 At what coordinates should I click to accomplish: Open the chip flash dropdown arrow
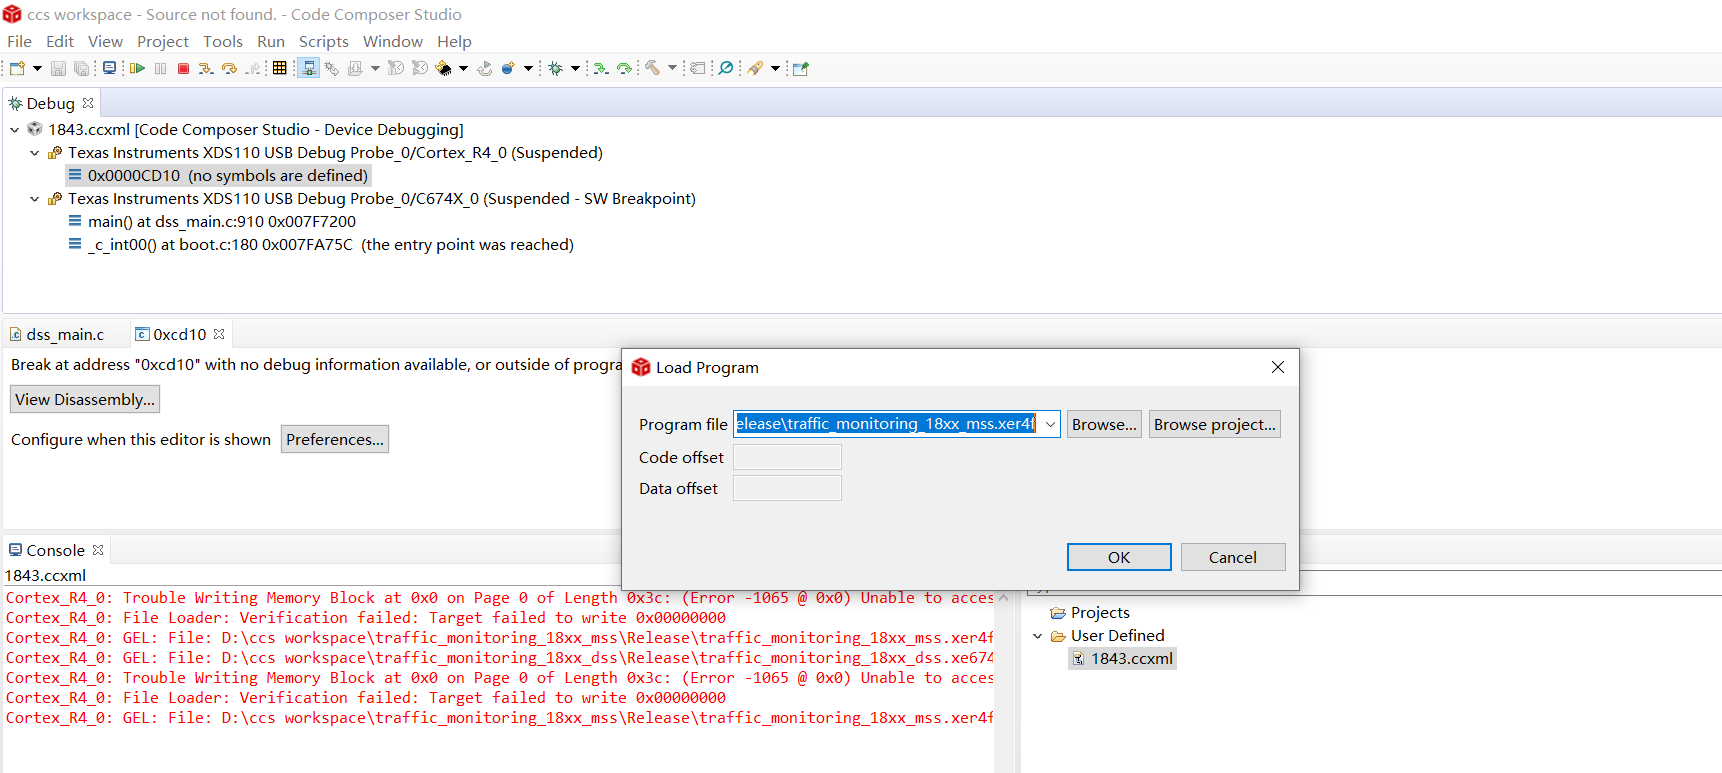(463, 68)
